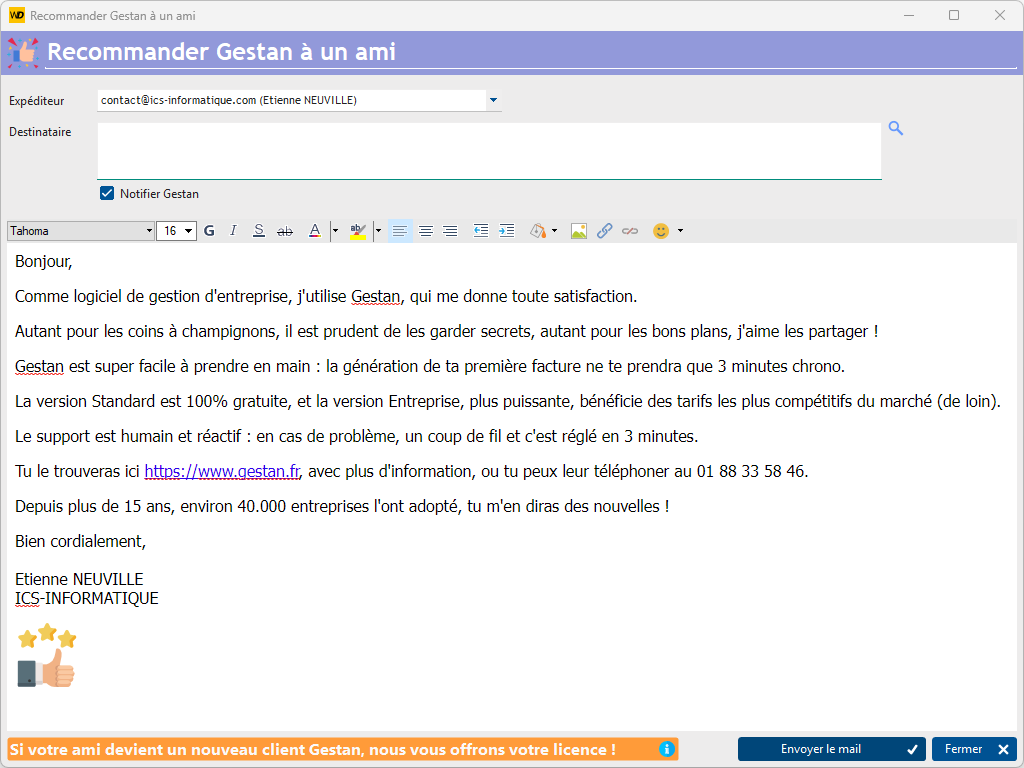Apply strikethrough formatting
Screen dimensions: 1024x768
285,231
